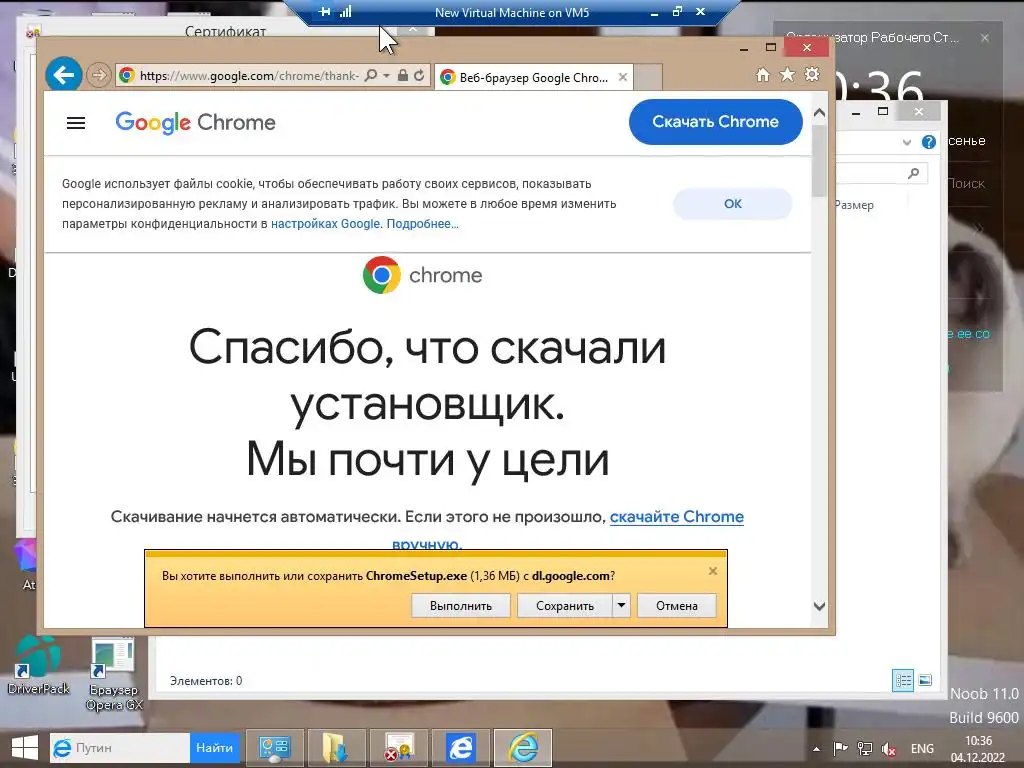The height and width of the screenshot is (768, 1024).
Task: Click the Action Center flag tray icon
Action: click(840, 749)
